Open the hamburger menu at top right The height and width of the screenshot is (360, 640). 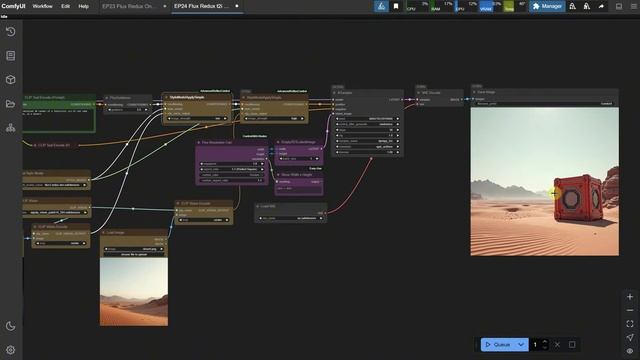pos(634,6)
